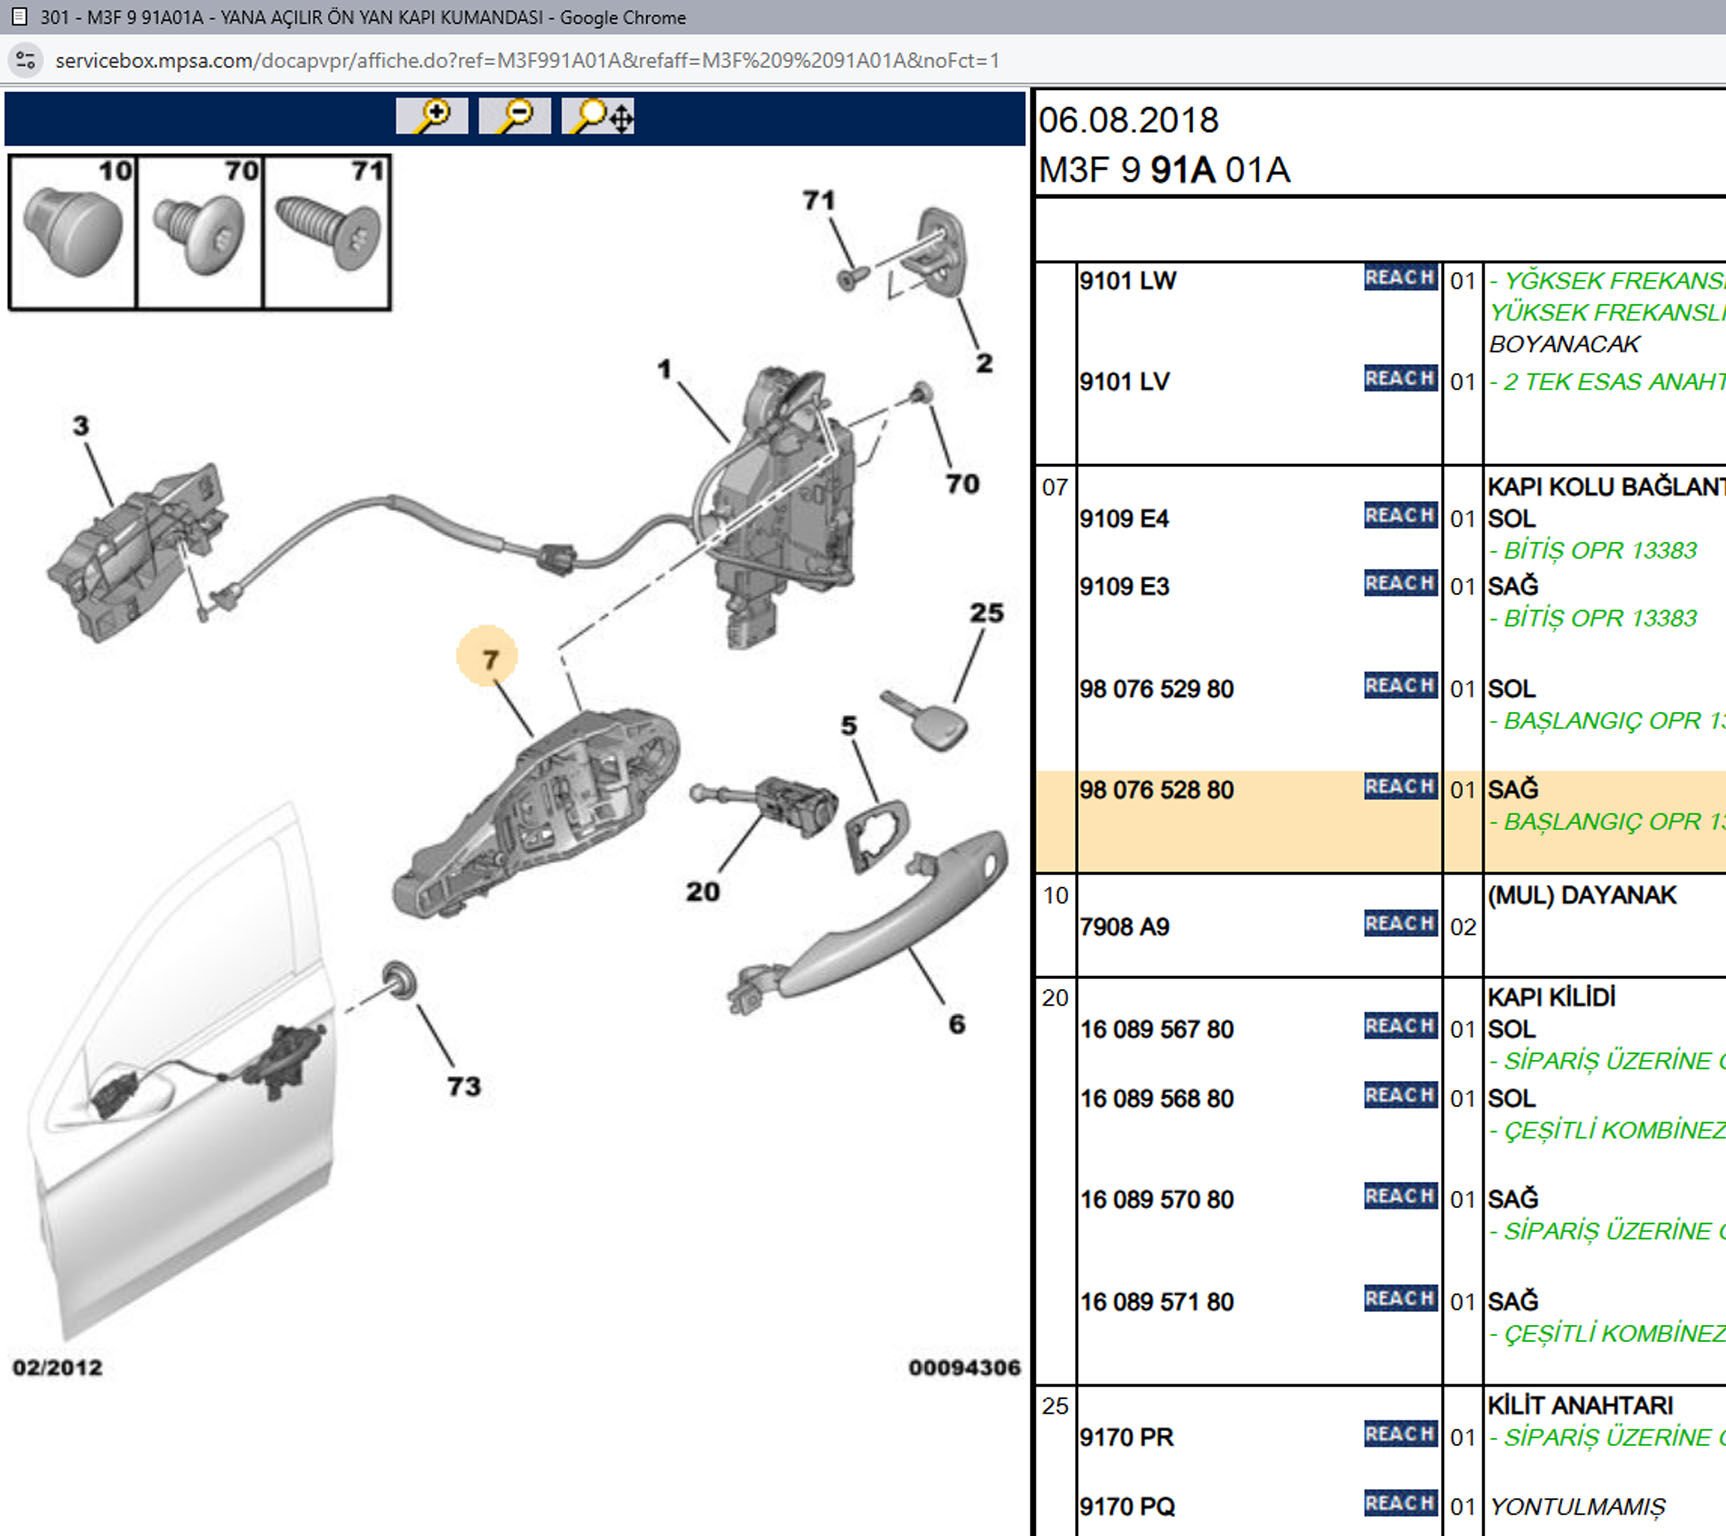Click the cap thumbnail labeled 10
This screenshot has width=1726, height=1536.
pos(72,232)
